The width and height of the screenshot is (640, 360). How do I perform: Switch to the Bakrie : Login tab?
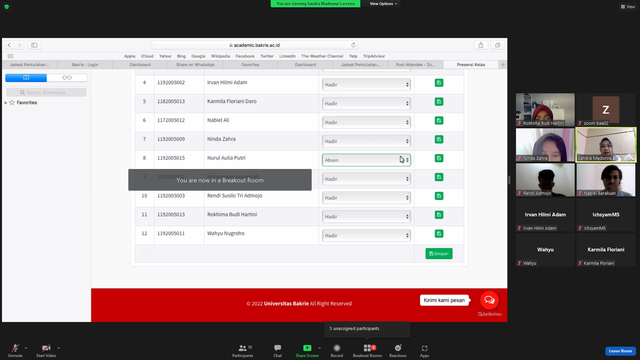tap(85, 64)
